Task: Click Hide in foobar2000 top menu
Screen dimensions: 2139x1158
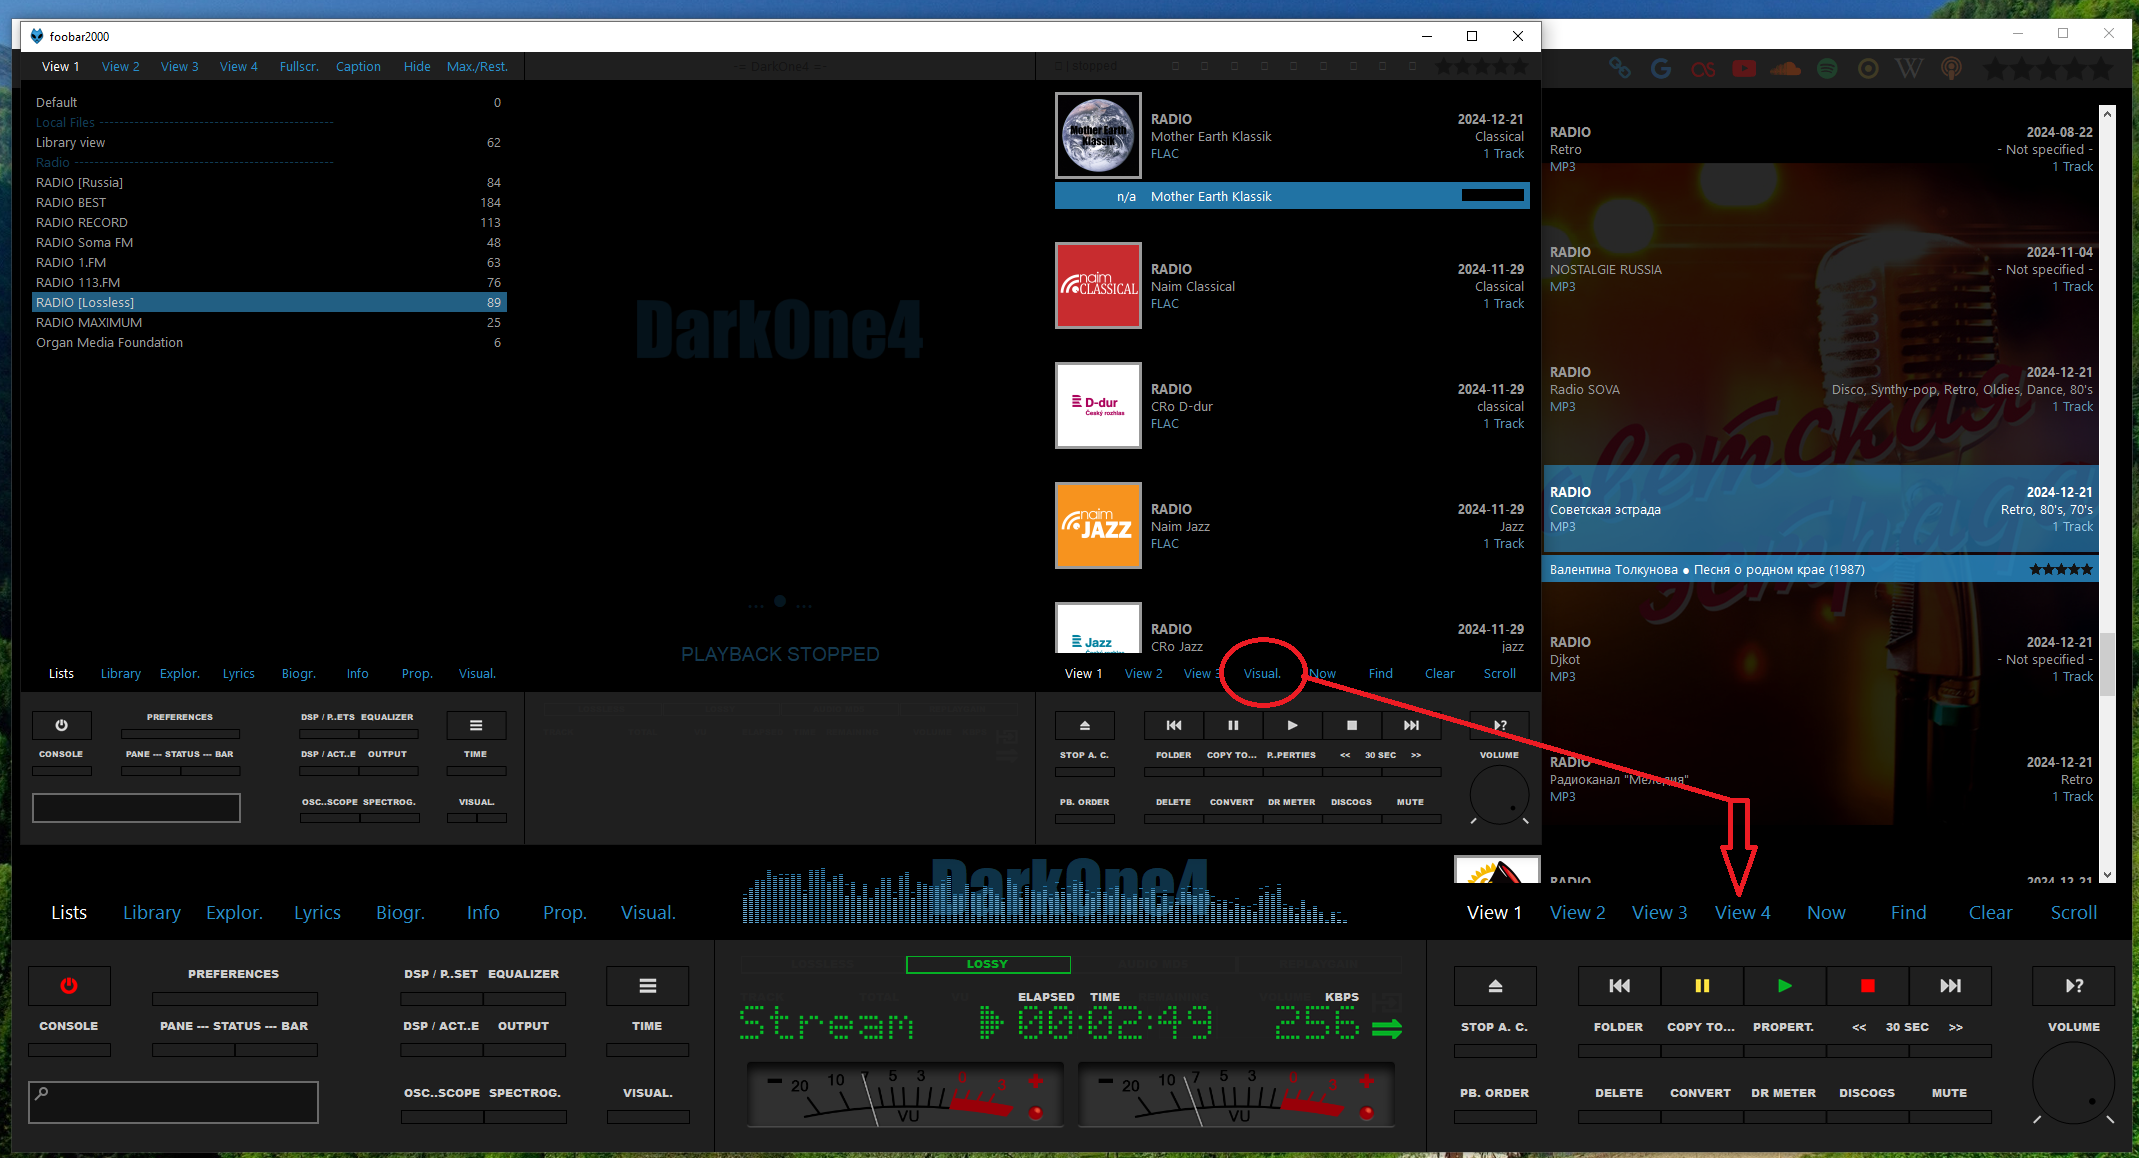Action: tap(417, 67)
